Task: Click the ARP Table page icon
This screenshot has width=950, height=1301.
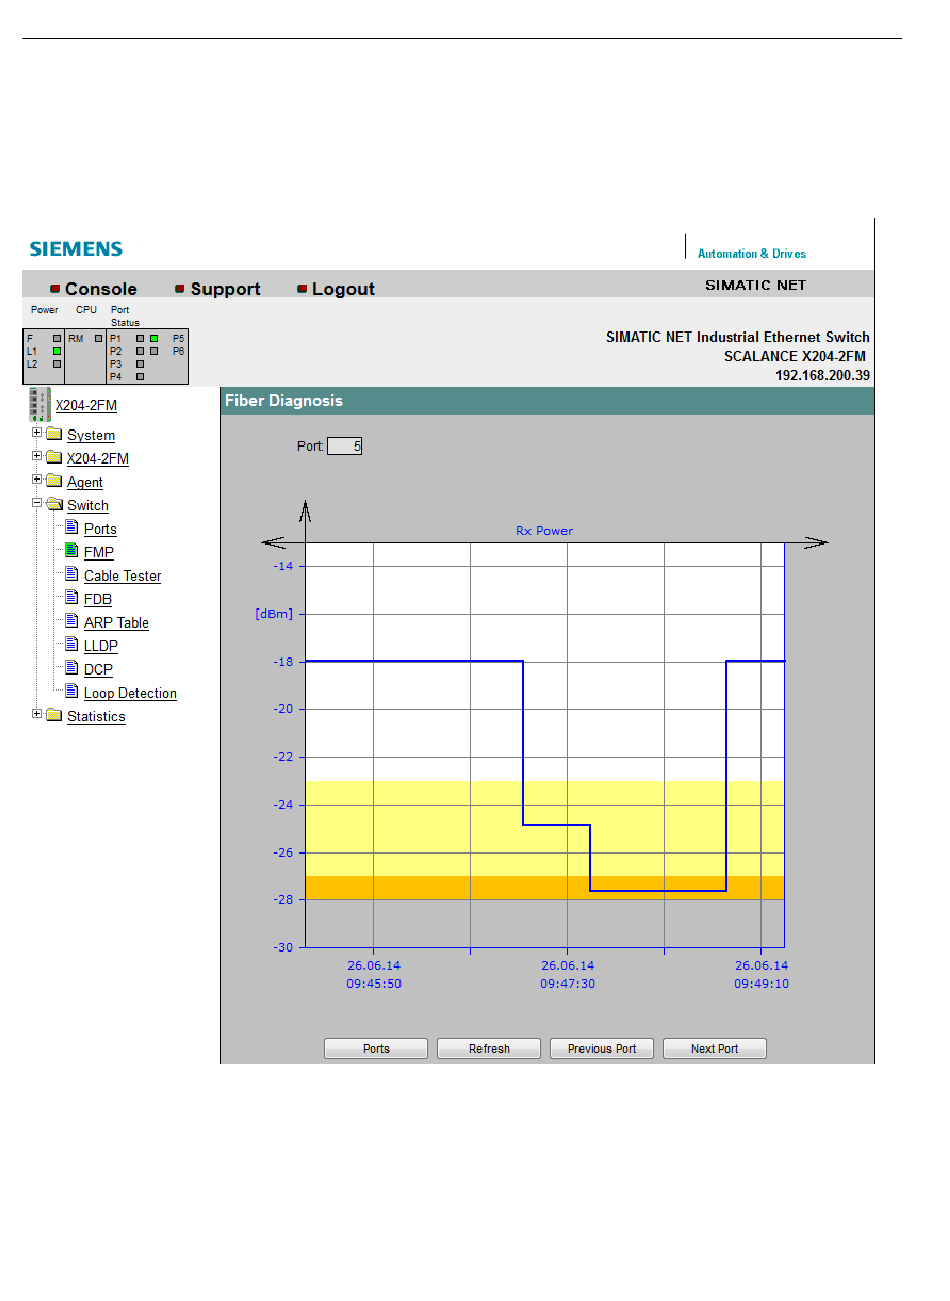Action: [71, 621]
